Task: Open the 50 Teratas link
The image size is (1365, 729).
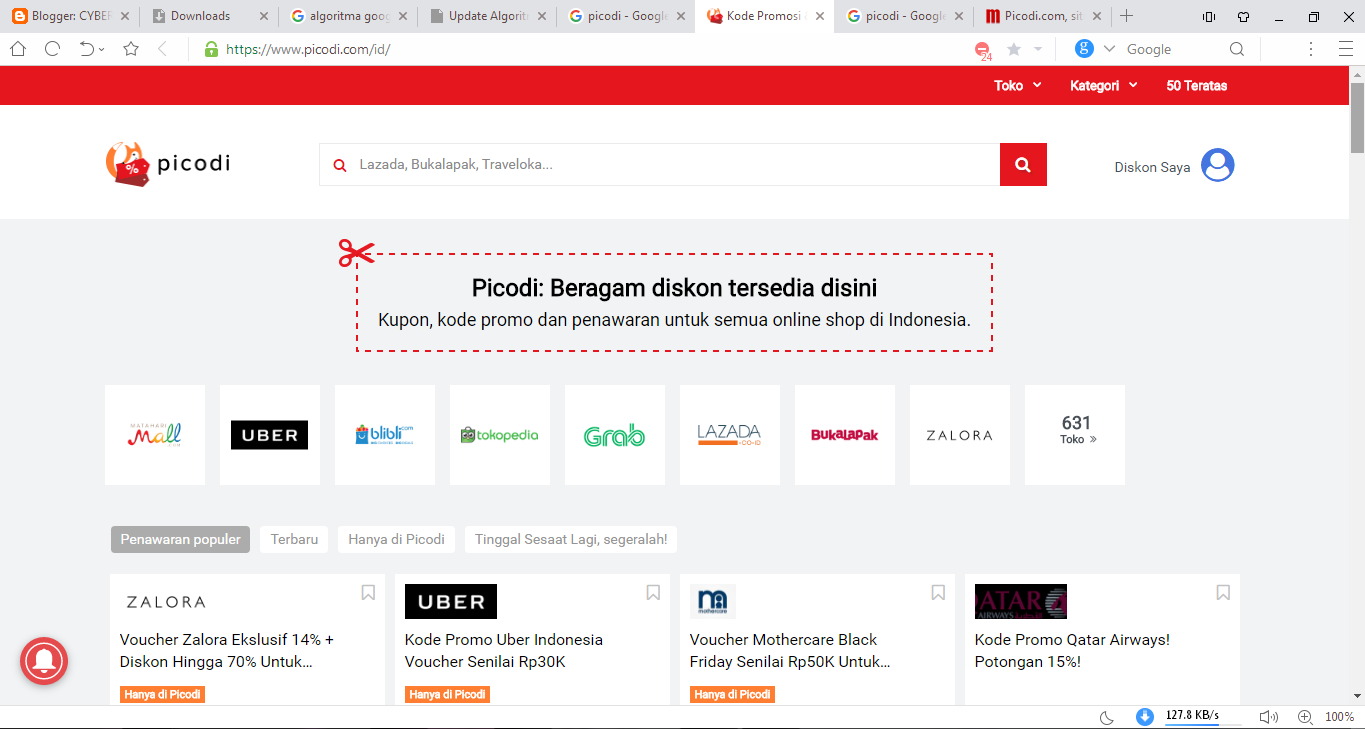Action: (1197, 85)
